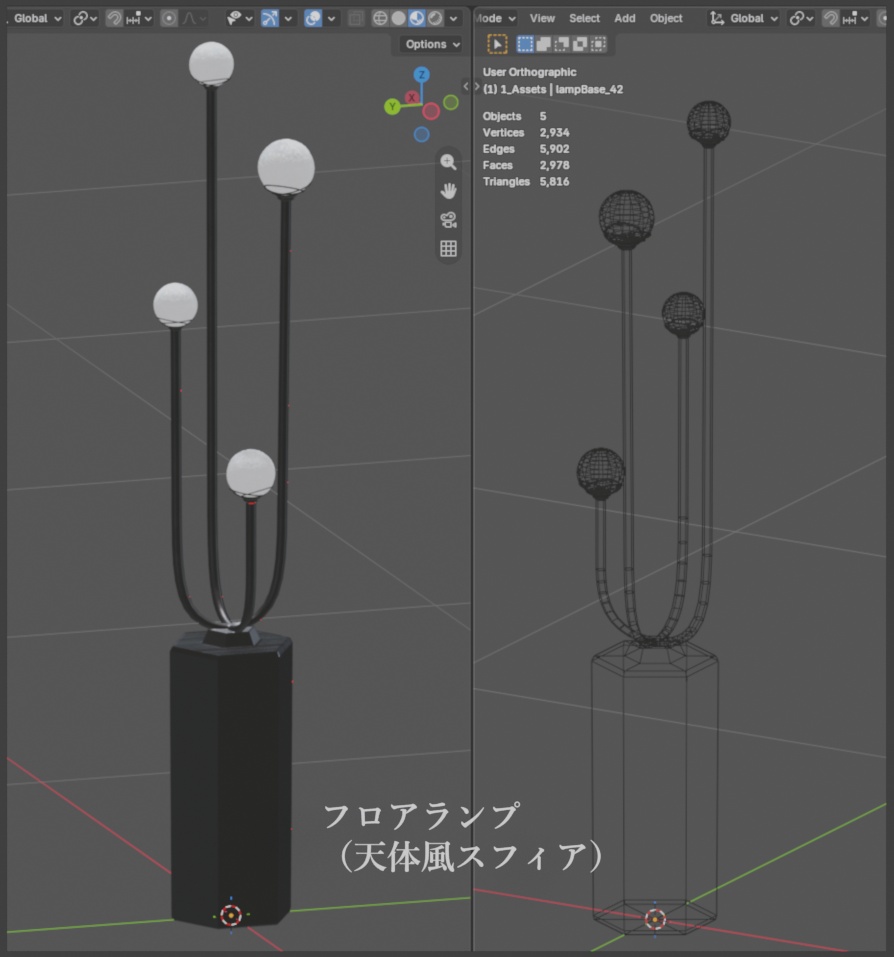Open the Object menu
Screen dimensions: 894x957
tap(666, 18)
